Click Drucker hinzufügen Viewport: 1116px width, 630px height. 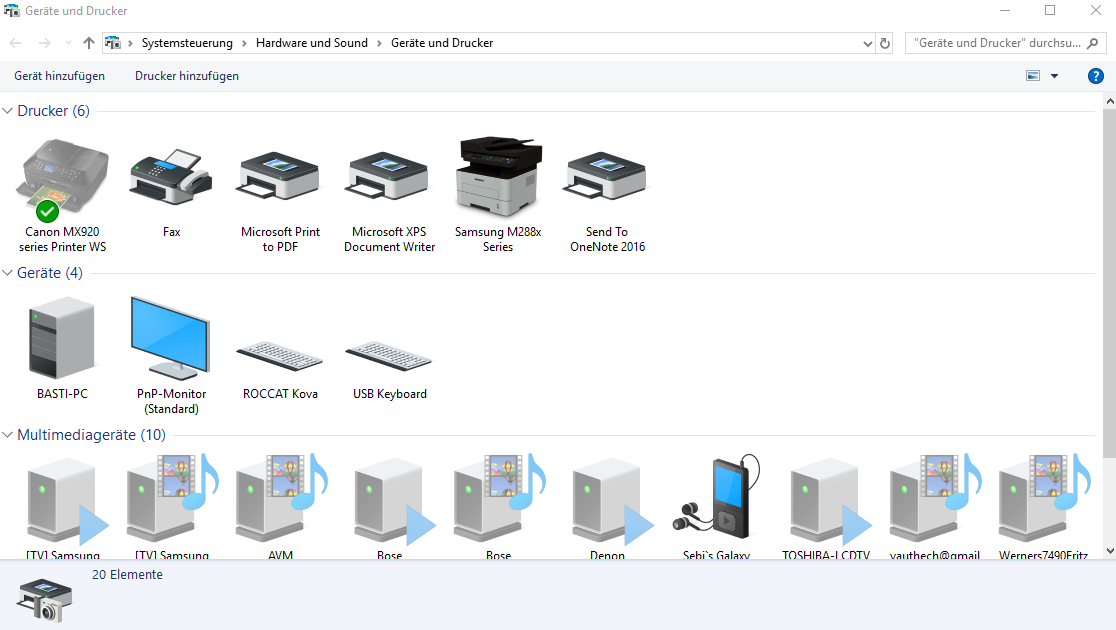point(187,76)
